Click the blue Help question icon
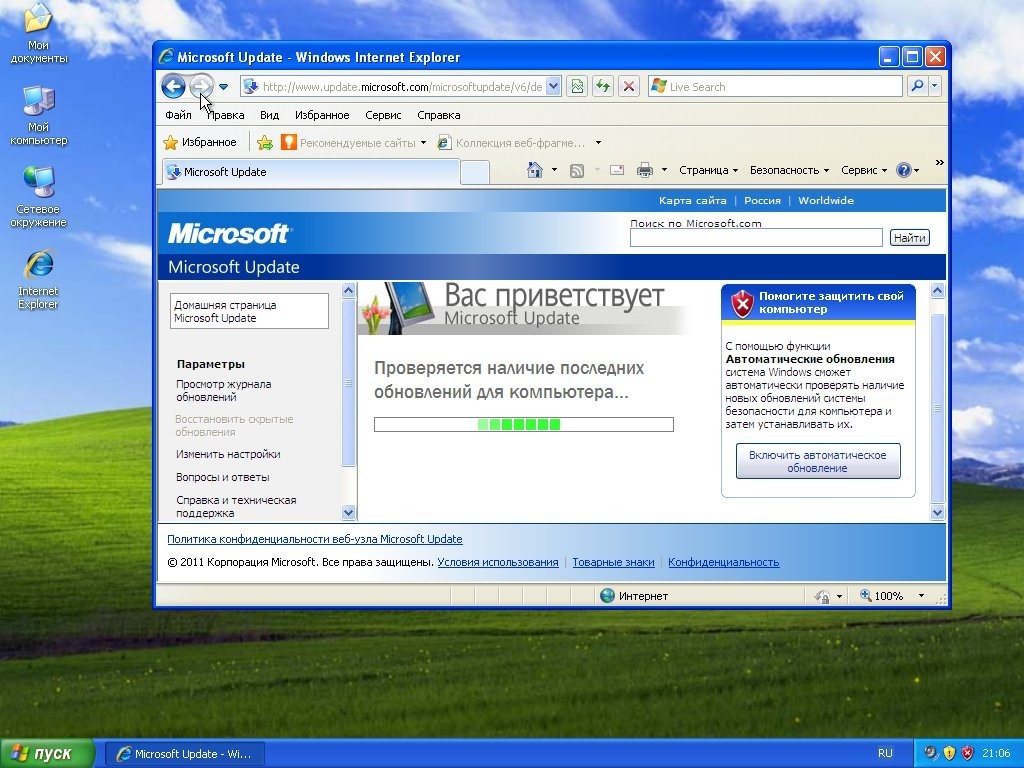 tap(903, 170)
